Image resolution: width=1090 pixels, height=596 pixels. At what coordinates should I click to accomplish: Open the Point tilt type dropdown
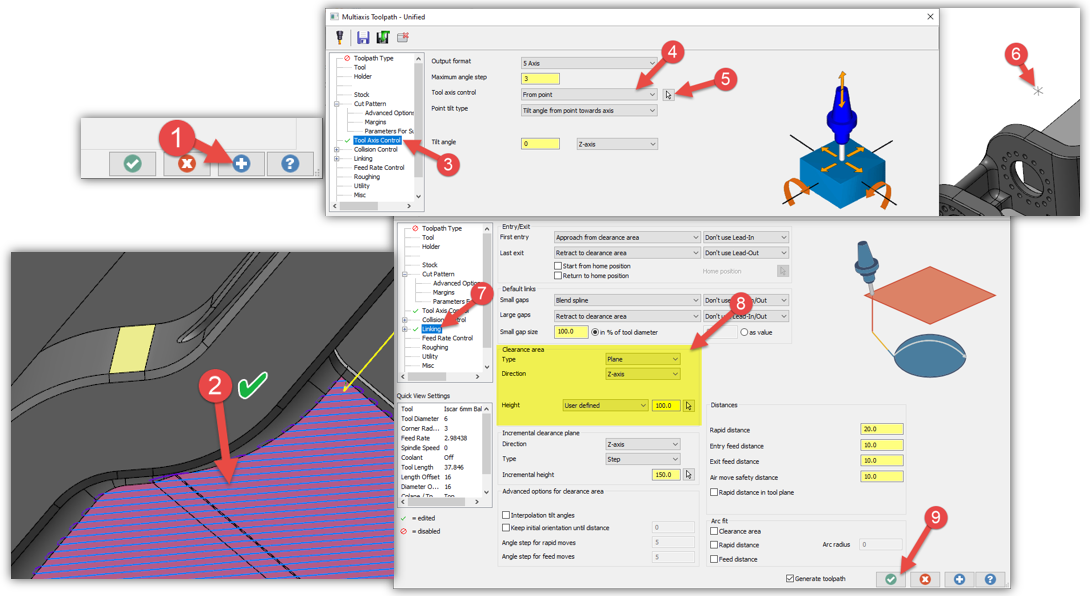coord(588,111)
